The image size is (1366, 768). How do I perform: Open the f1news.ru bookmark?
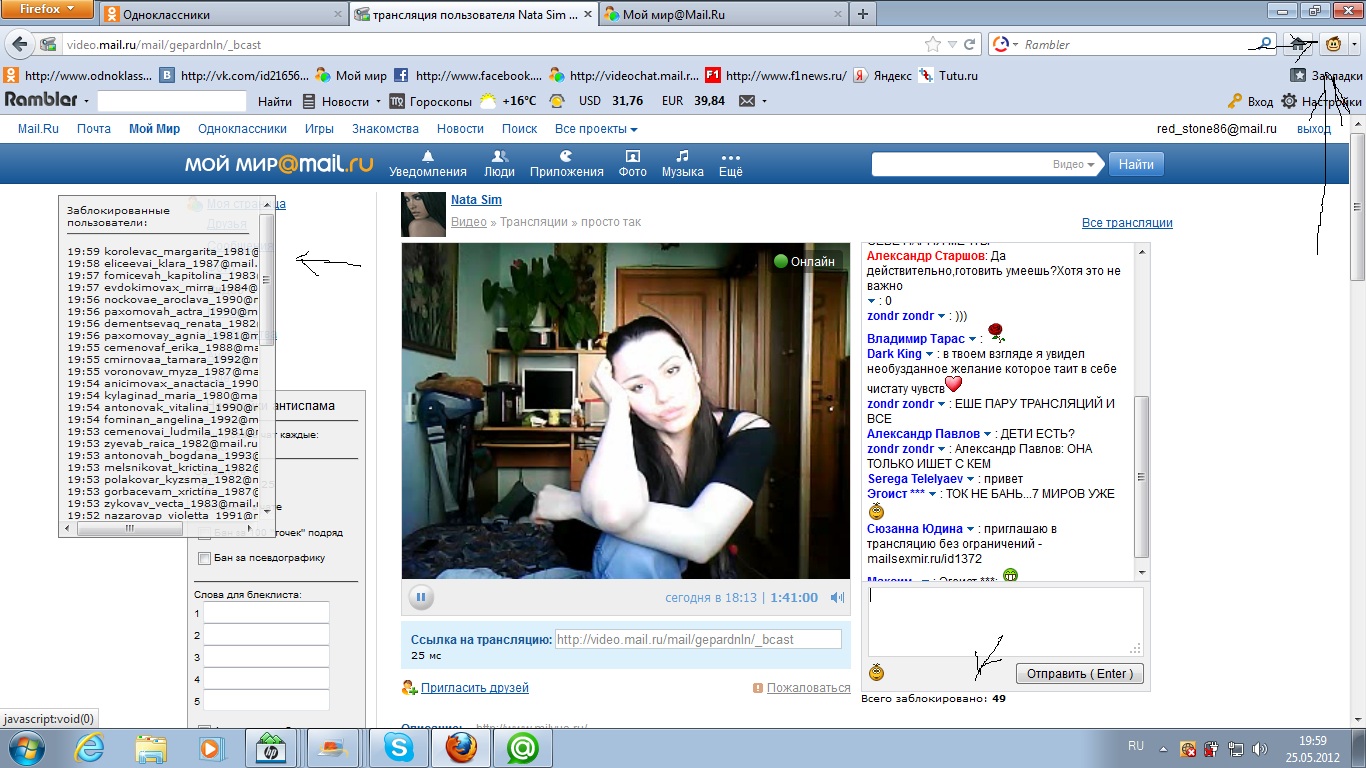click(x=776, y=75)
